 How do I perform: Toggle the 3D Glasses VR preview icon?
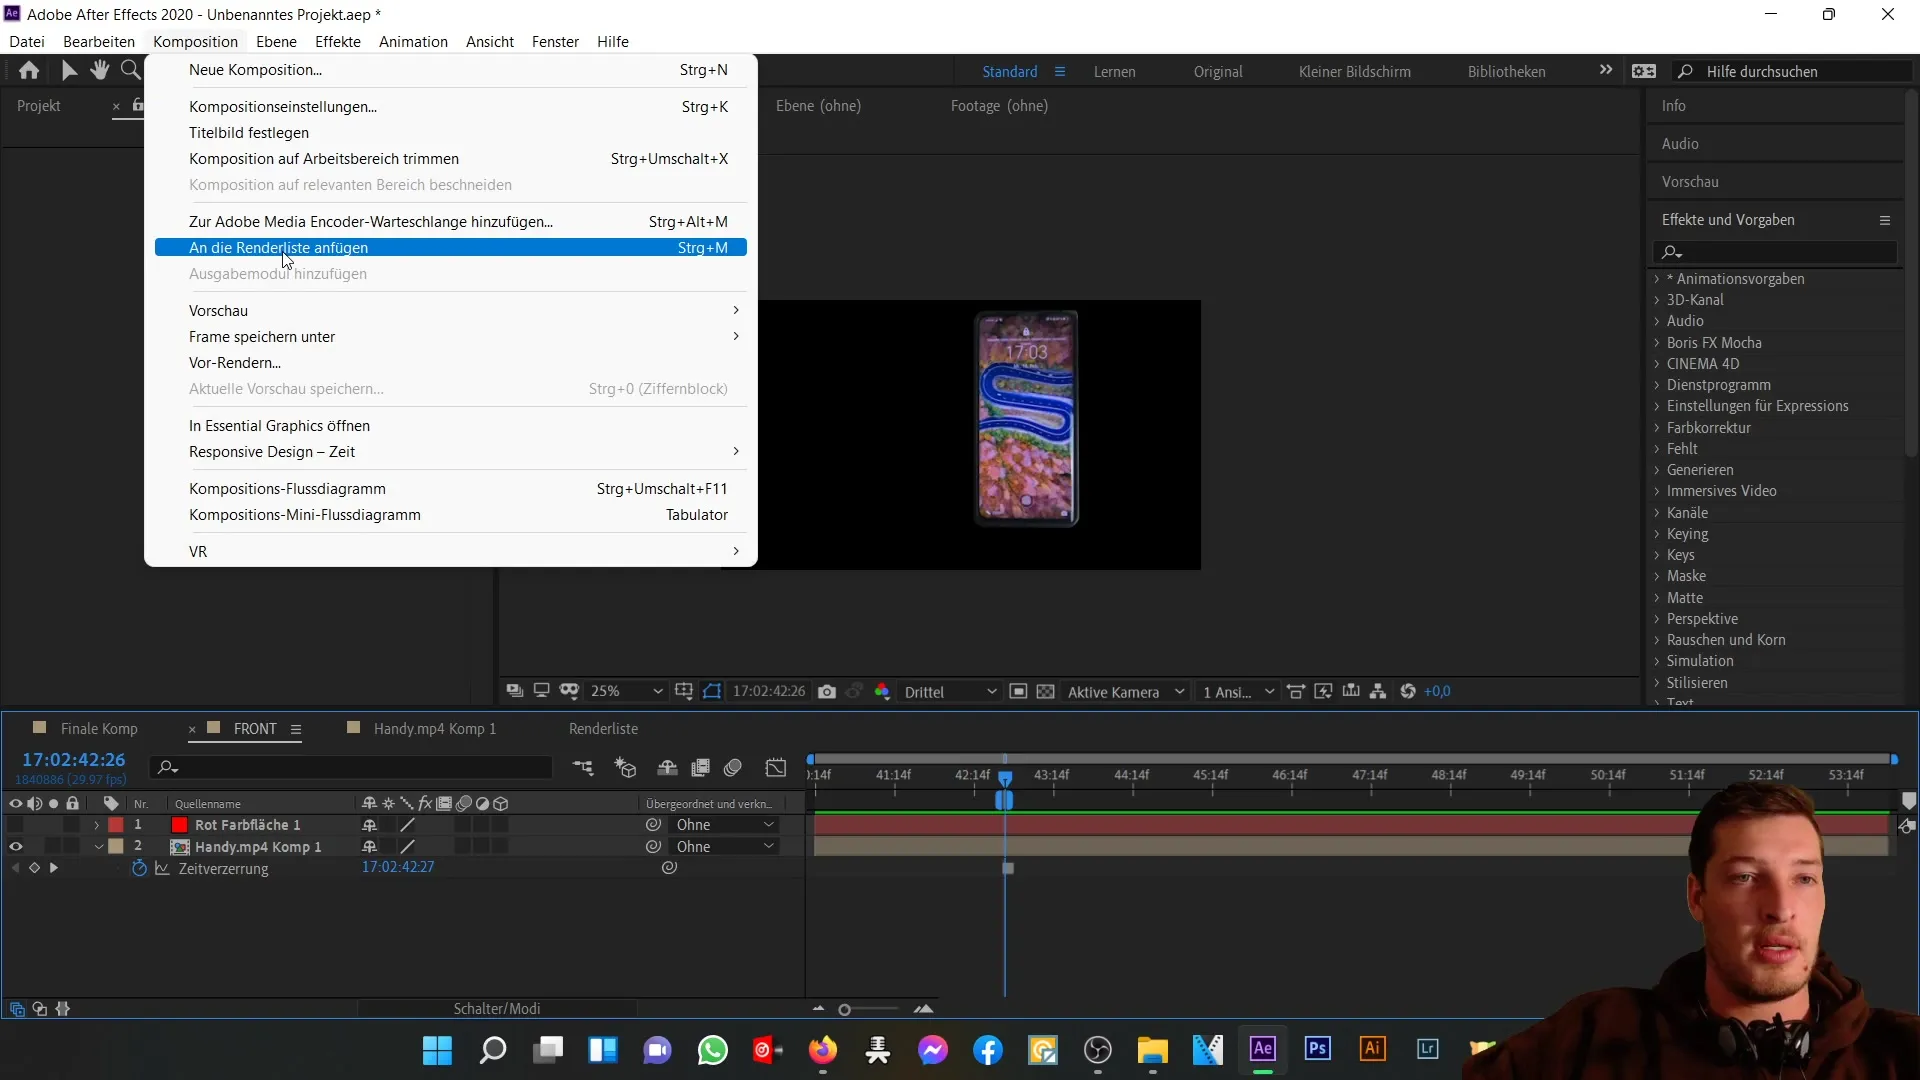[x=569, y=692]
